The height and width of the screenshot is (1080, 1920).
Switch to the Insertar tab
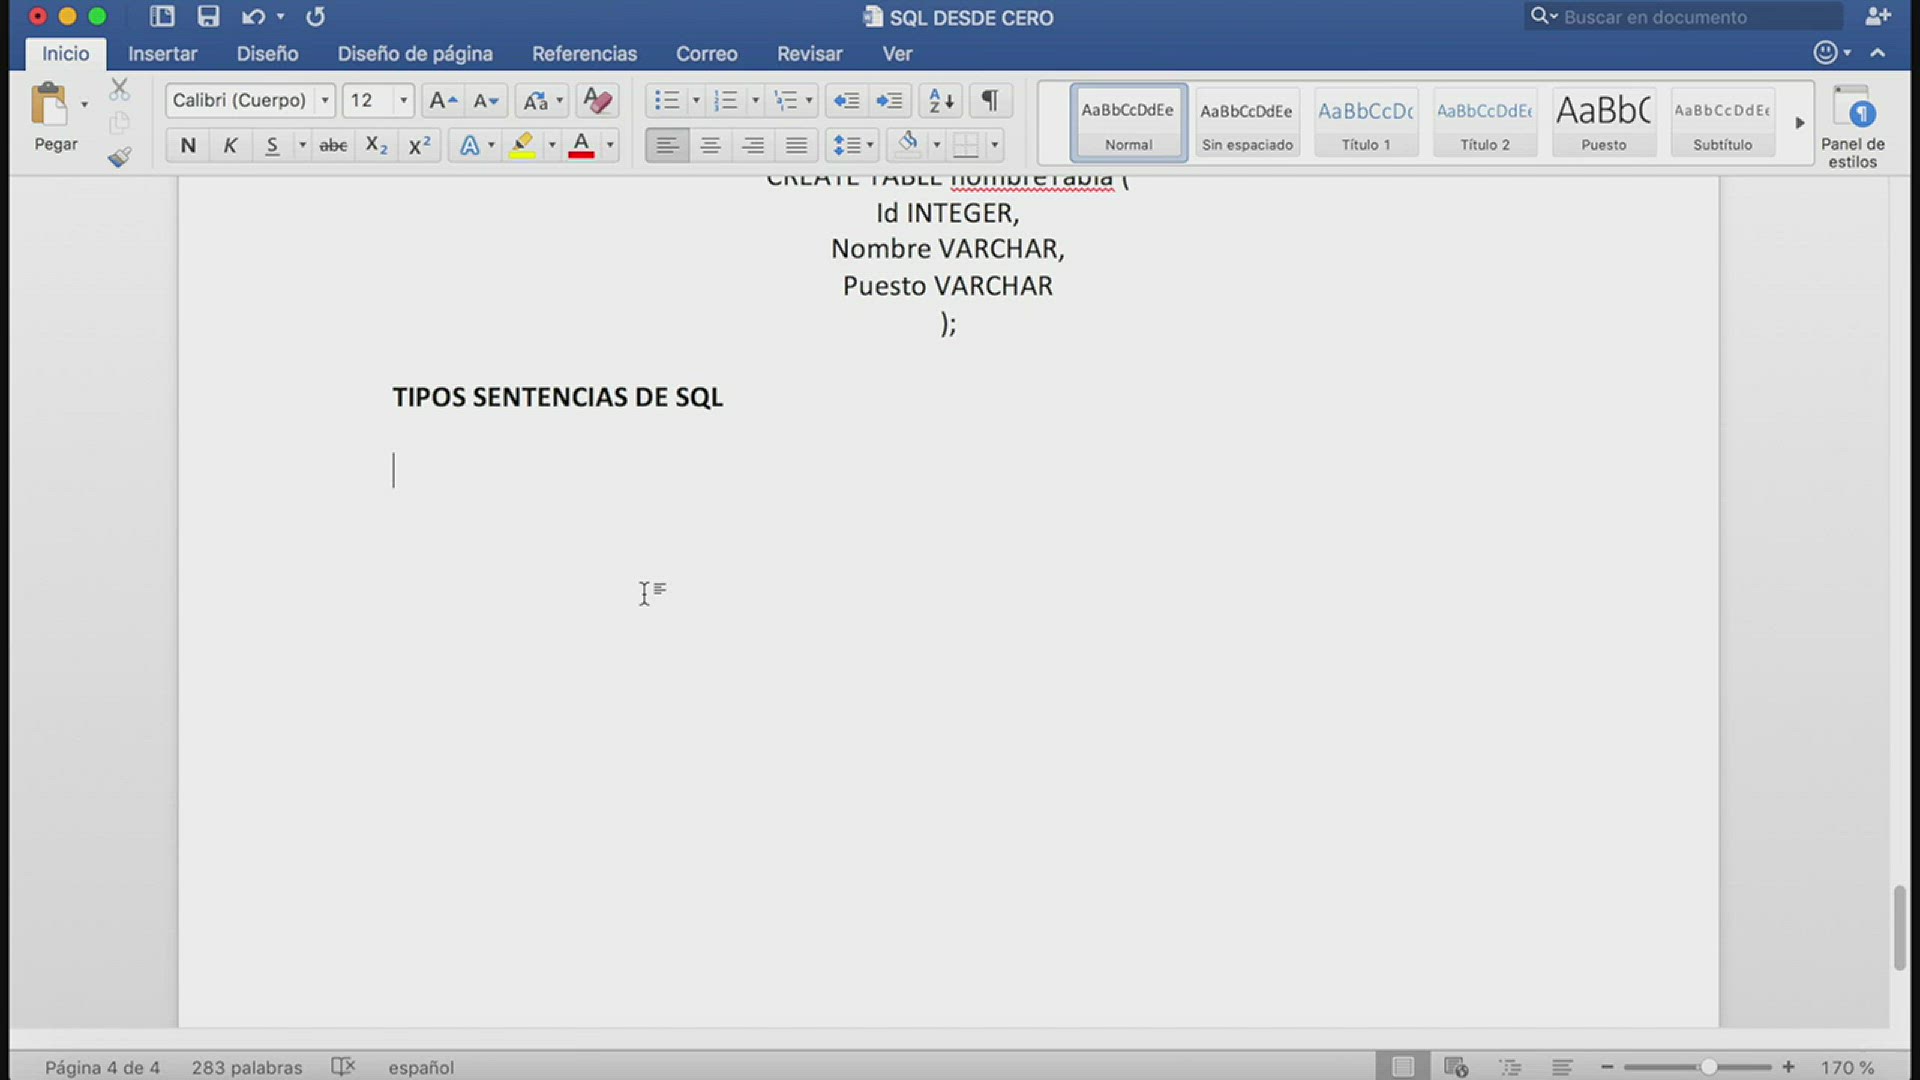[x=162, y=54]
